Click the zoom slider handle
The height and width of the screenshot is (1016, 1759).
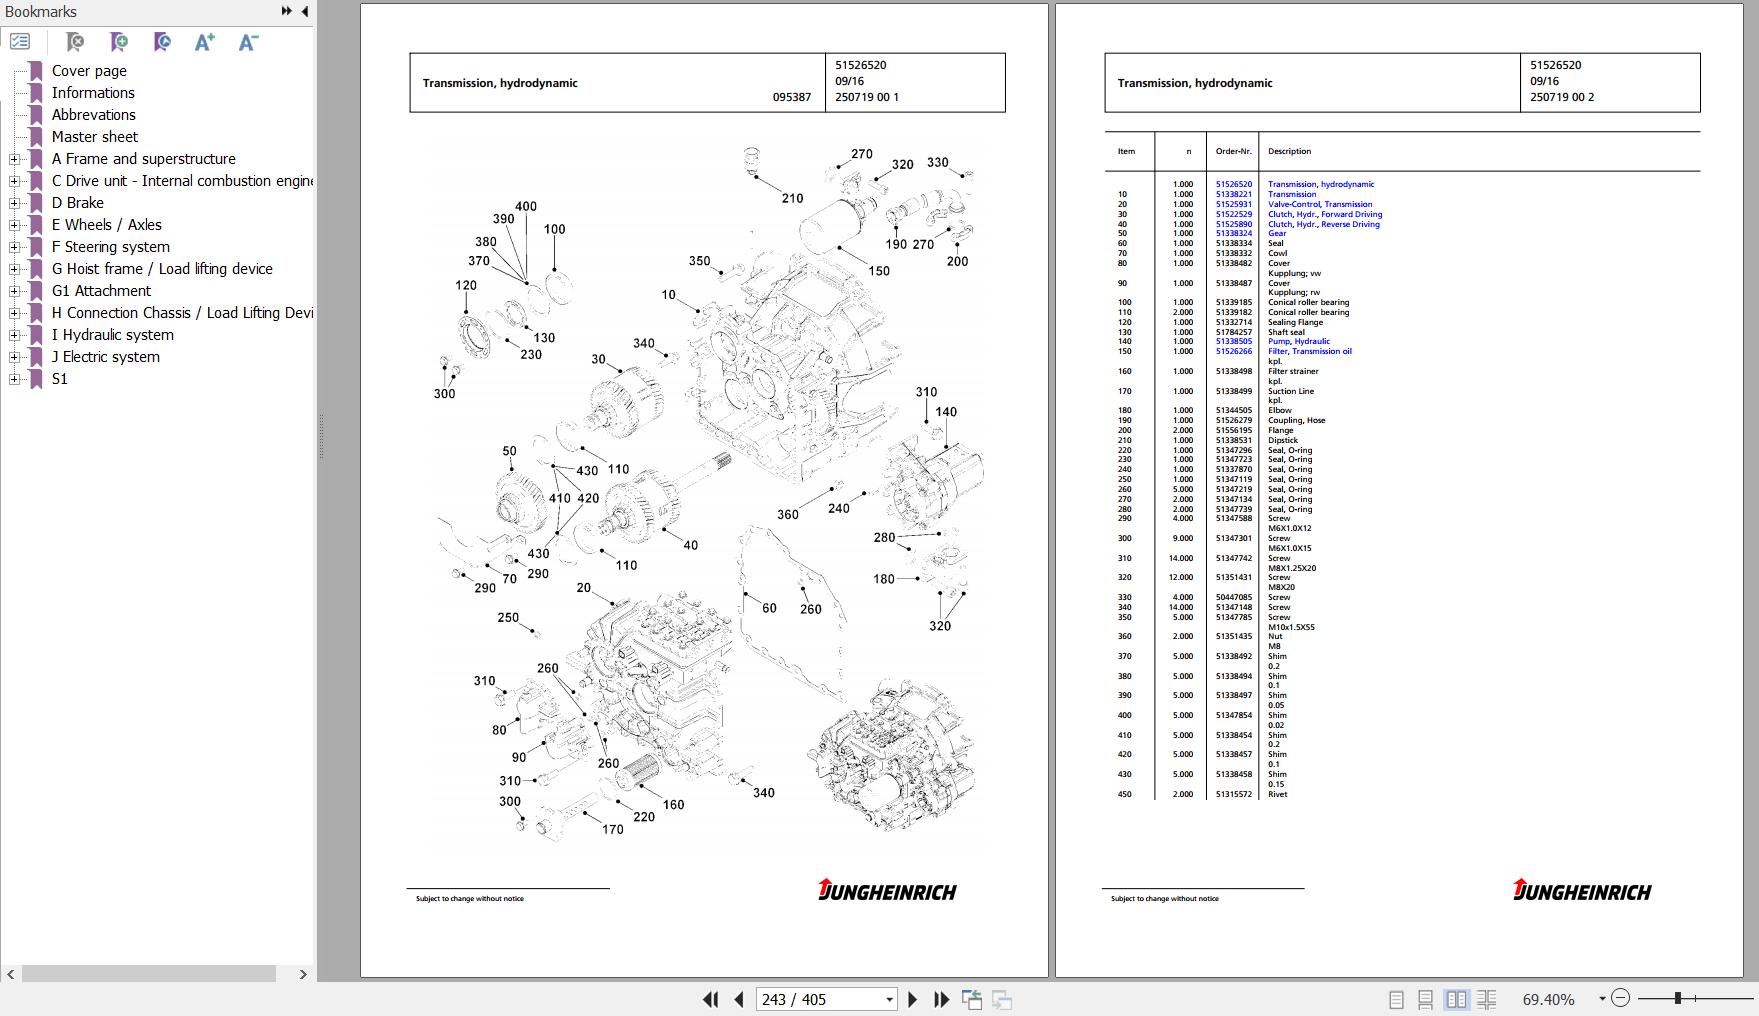[1677, 998]
